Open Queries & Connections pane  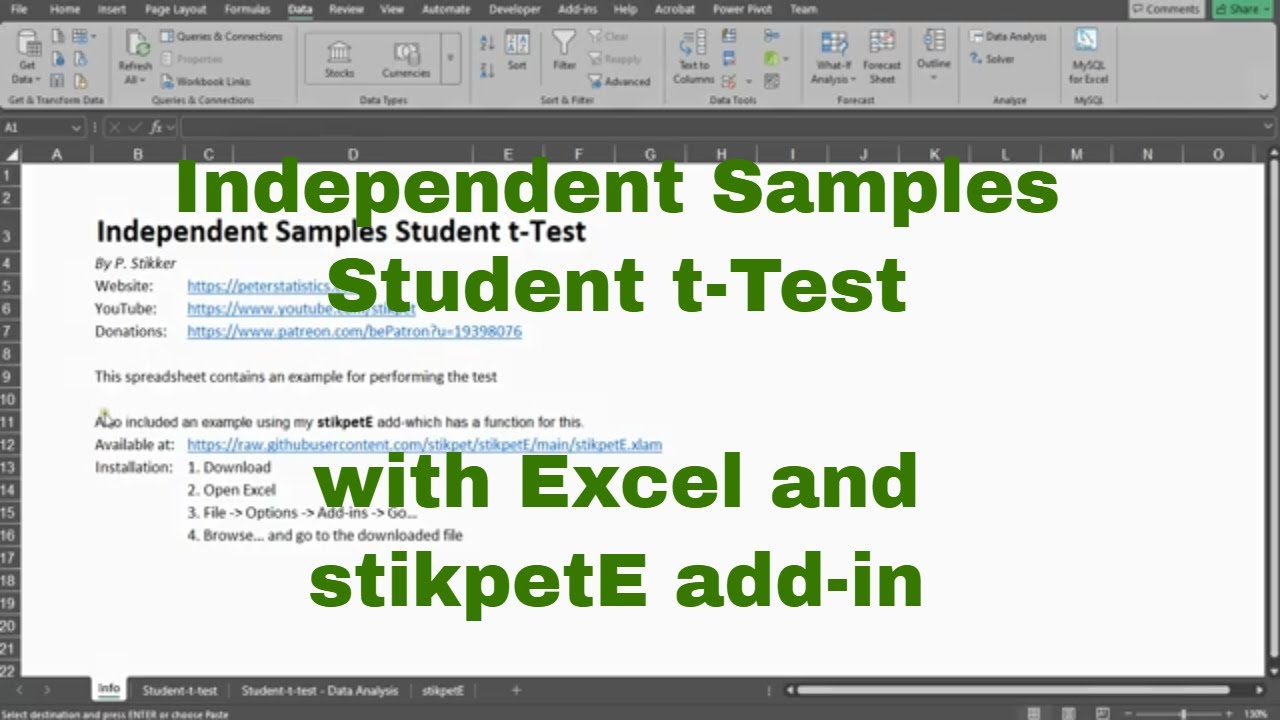pyautogui.click(x=221, y=36)
